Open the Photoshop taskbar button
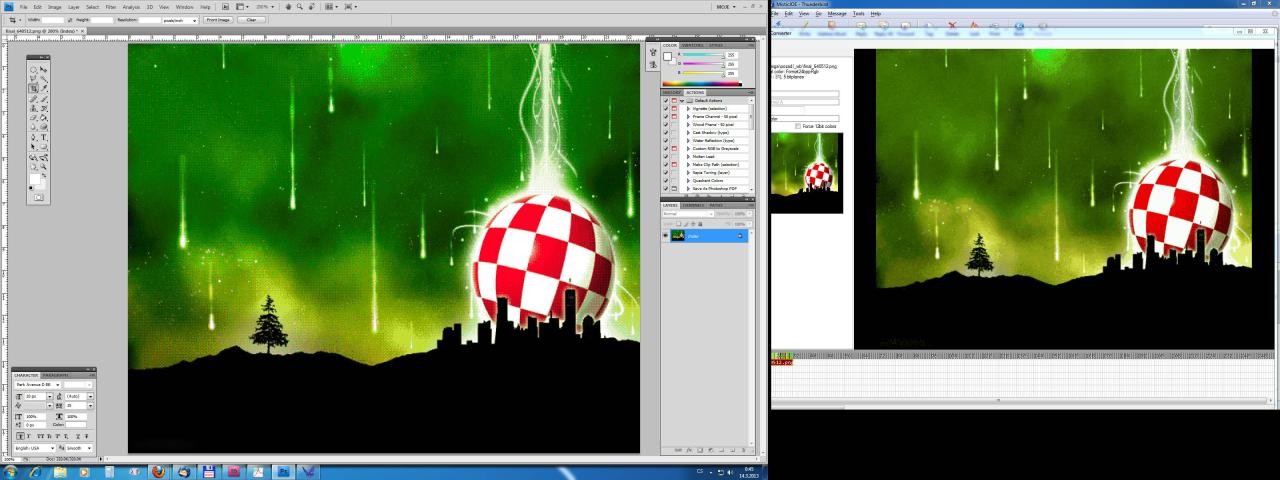Screen dimensions: 1280x480 click(x=282, y=471)
